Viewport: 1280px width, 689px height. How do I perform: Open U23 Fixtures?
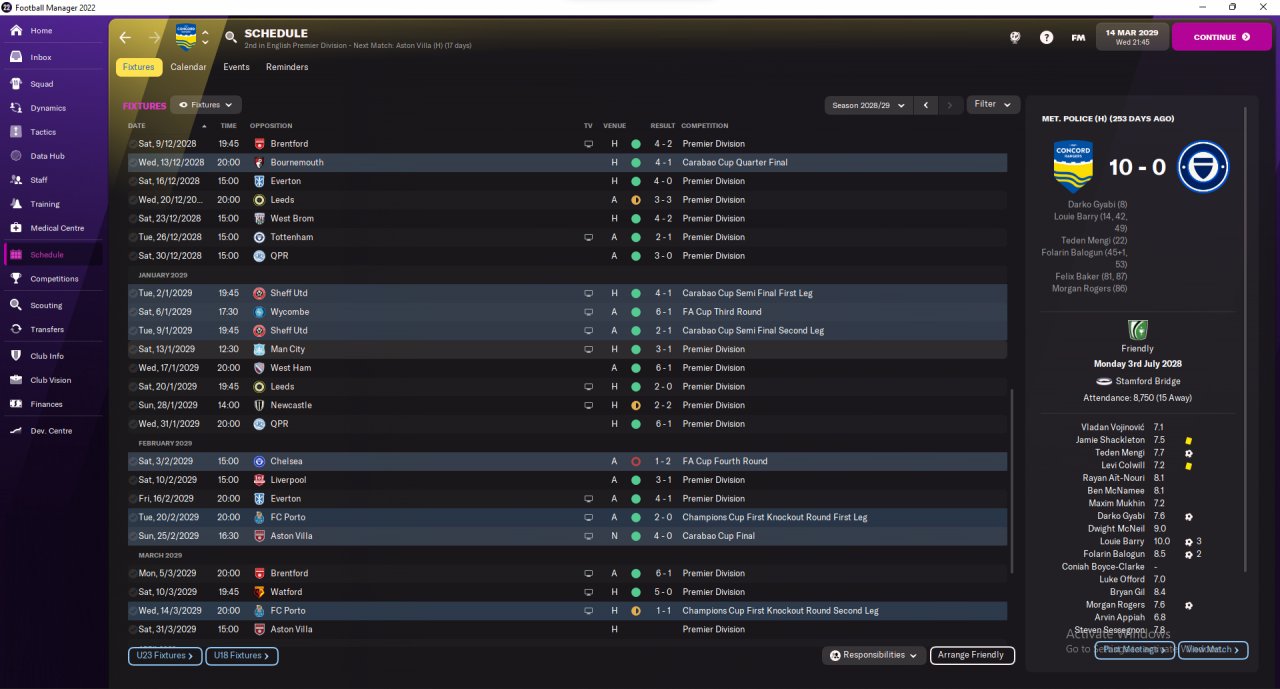click(x=164, y=655)
